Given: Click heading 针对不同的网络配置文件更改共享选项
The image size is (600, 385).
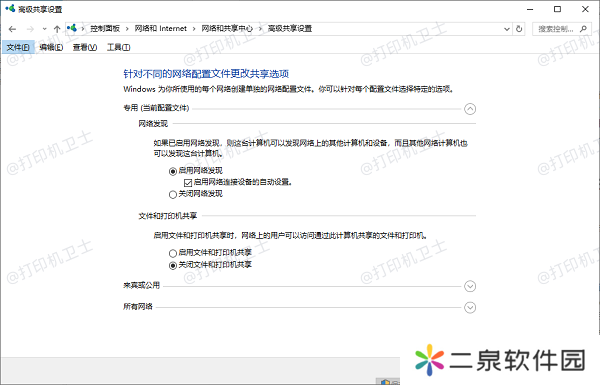Looking at the screenshot, I should [x=206, y=73].
